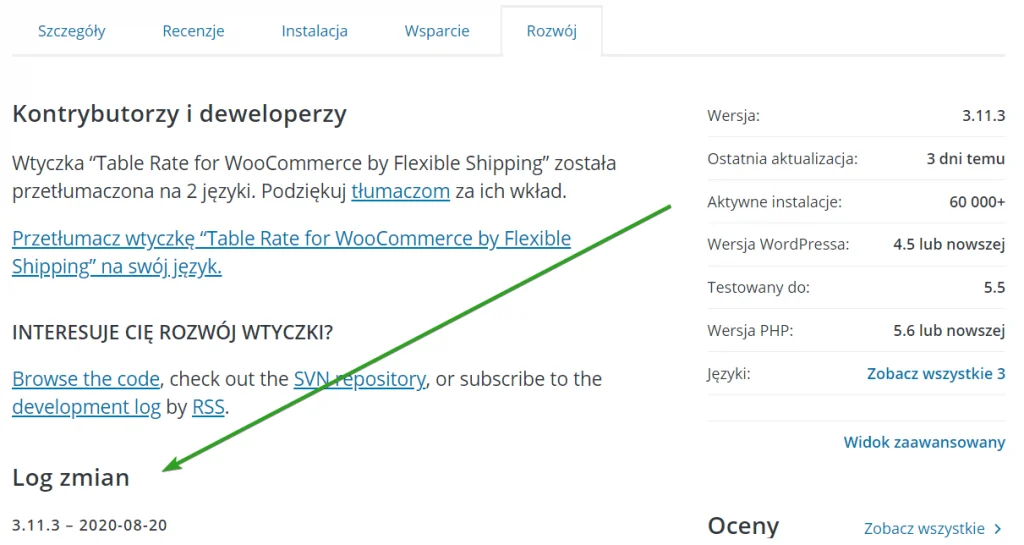Open the Szczegóły tab
The height and width of the screenshot is (545, 1024).
coord(71,31)
